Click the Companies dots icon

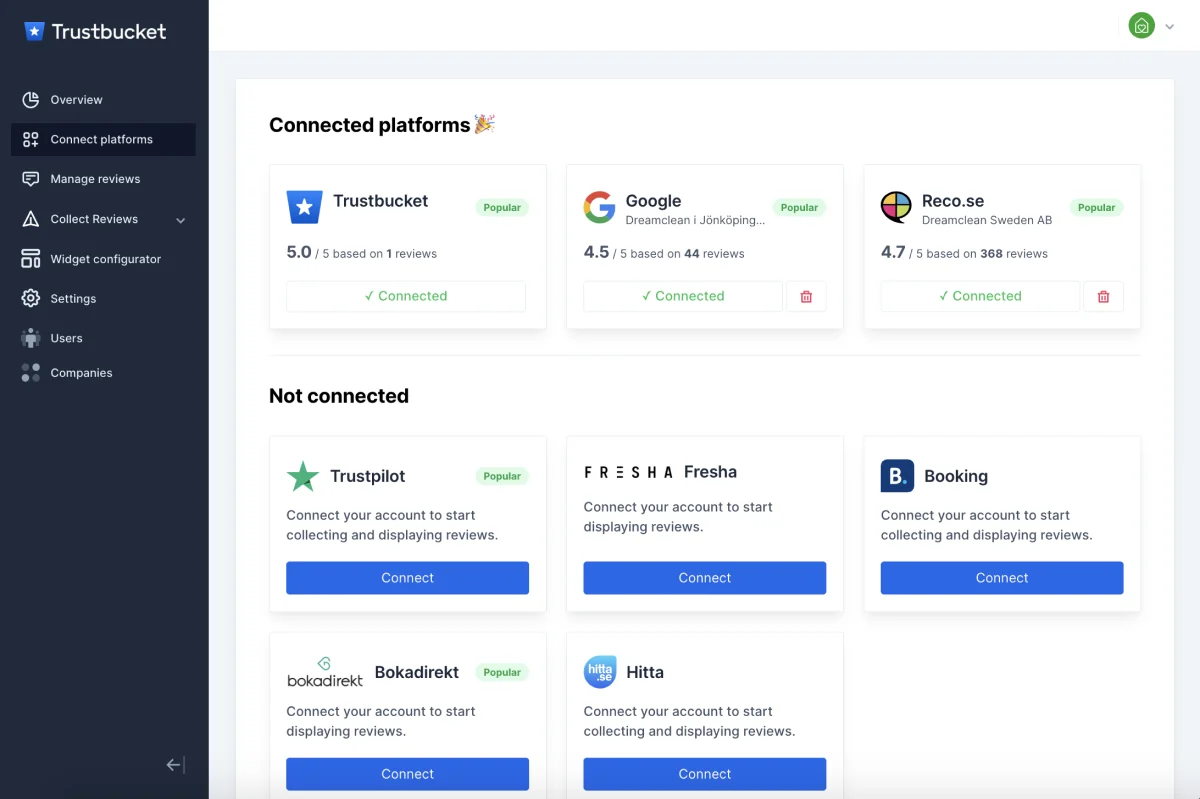coord(31,373)
